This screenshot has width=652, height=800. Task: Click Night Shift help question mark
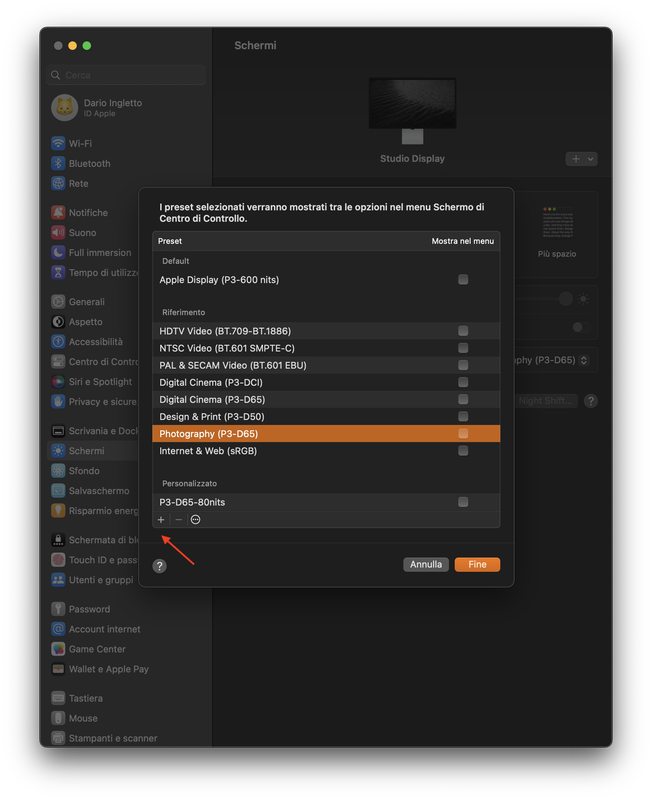[591, 401]
